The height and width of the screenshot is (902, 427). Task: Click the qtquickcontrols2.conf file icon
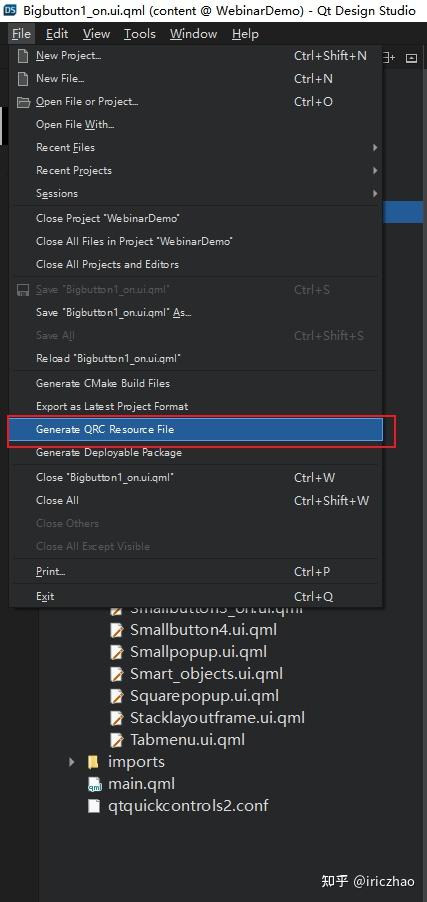(x=94, y=805)
